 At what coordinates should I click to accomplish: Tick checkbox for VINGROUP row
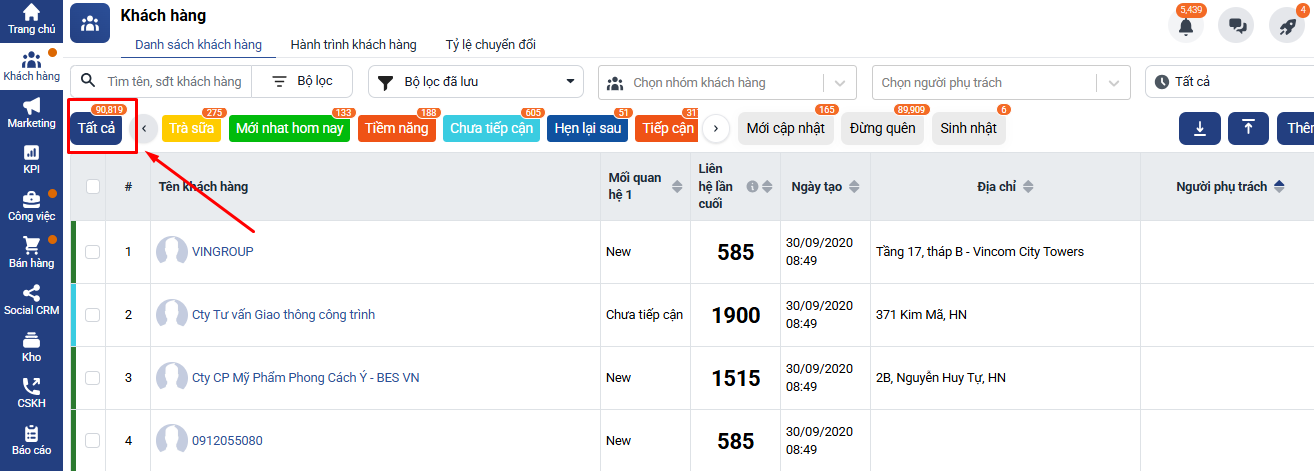(x=93, y=252)
